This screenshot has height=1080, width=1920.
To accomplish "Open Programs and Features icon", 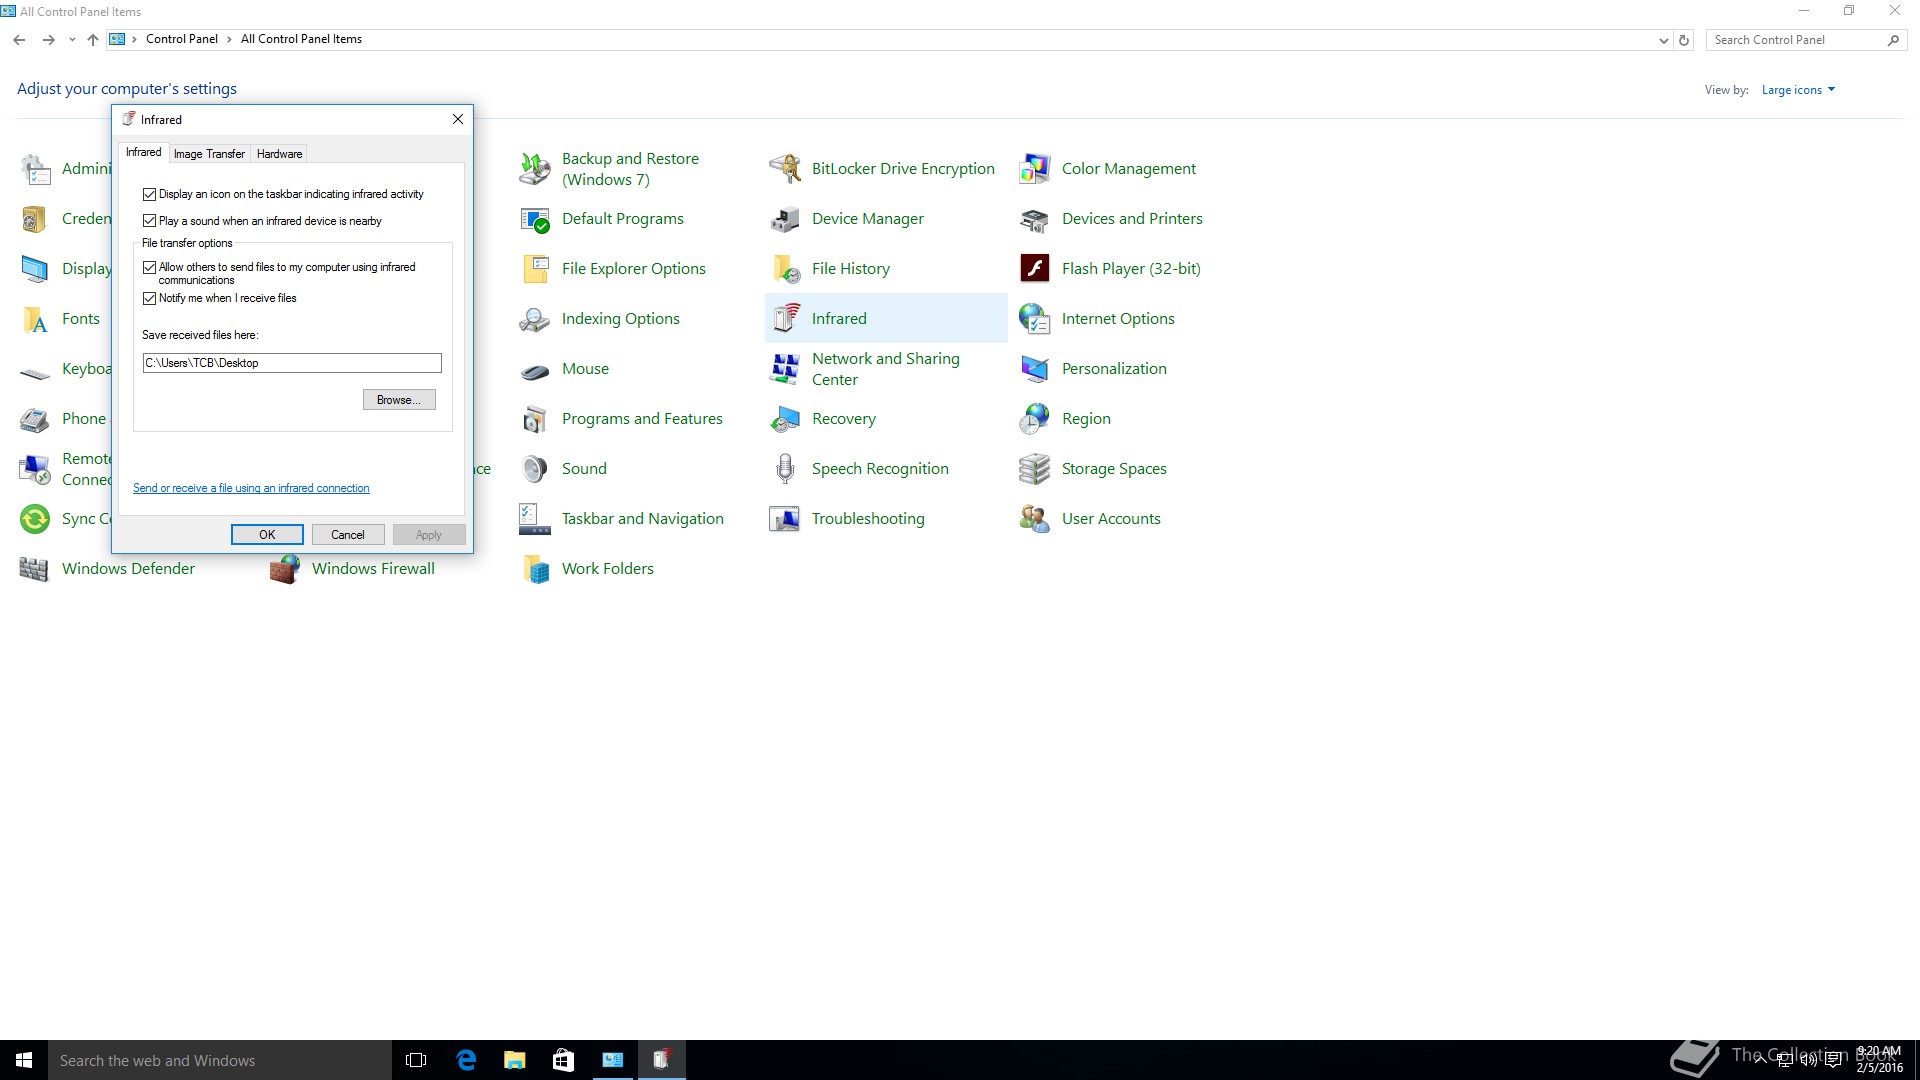I will click(535, 419).
